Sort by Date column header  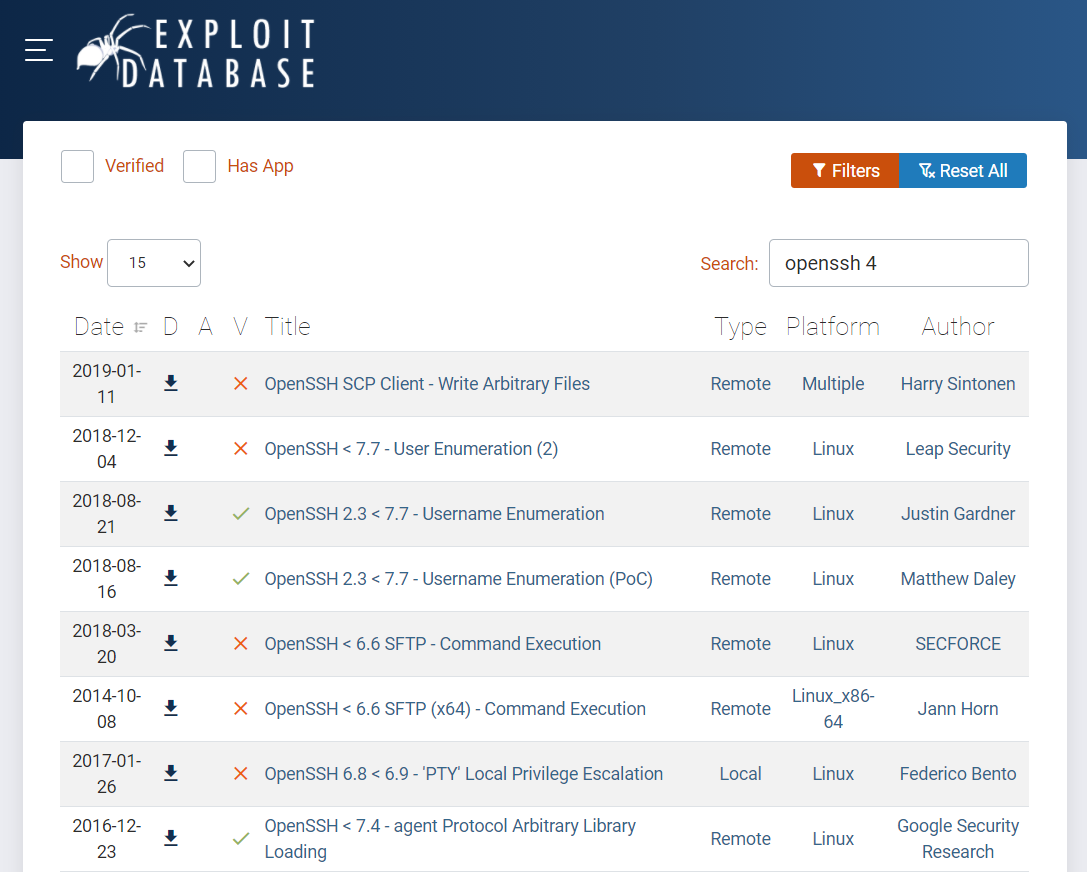(x=99, y=326)
